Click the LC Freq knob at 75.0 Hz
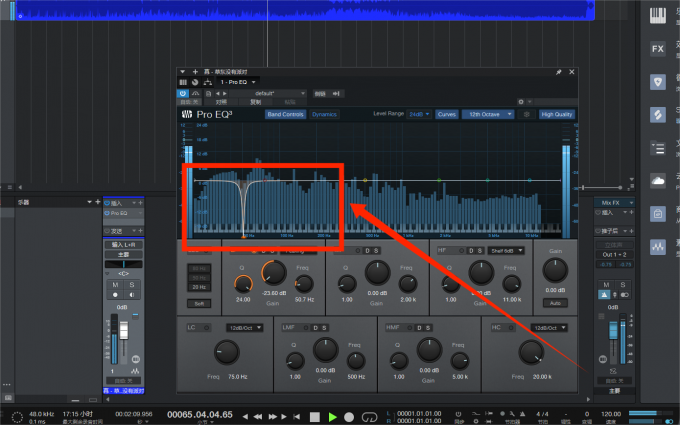680x425 pixels. click(x=226, y=352)
